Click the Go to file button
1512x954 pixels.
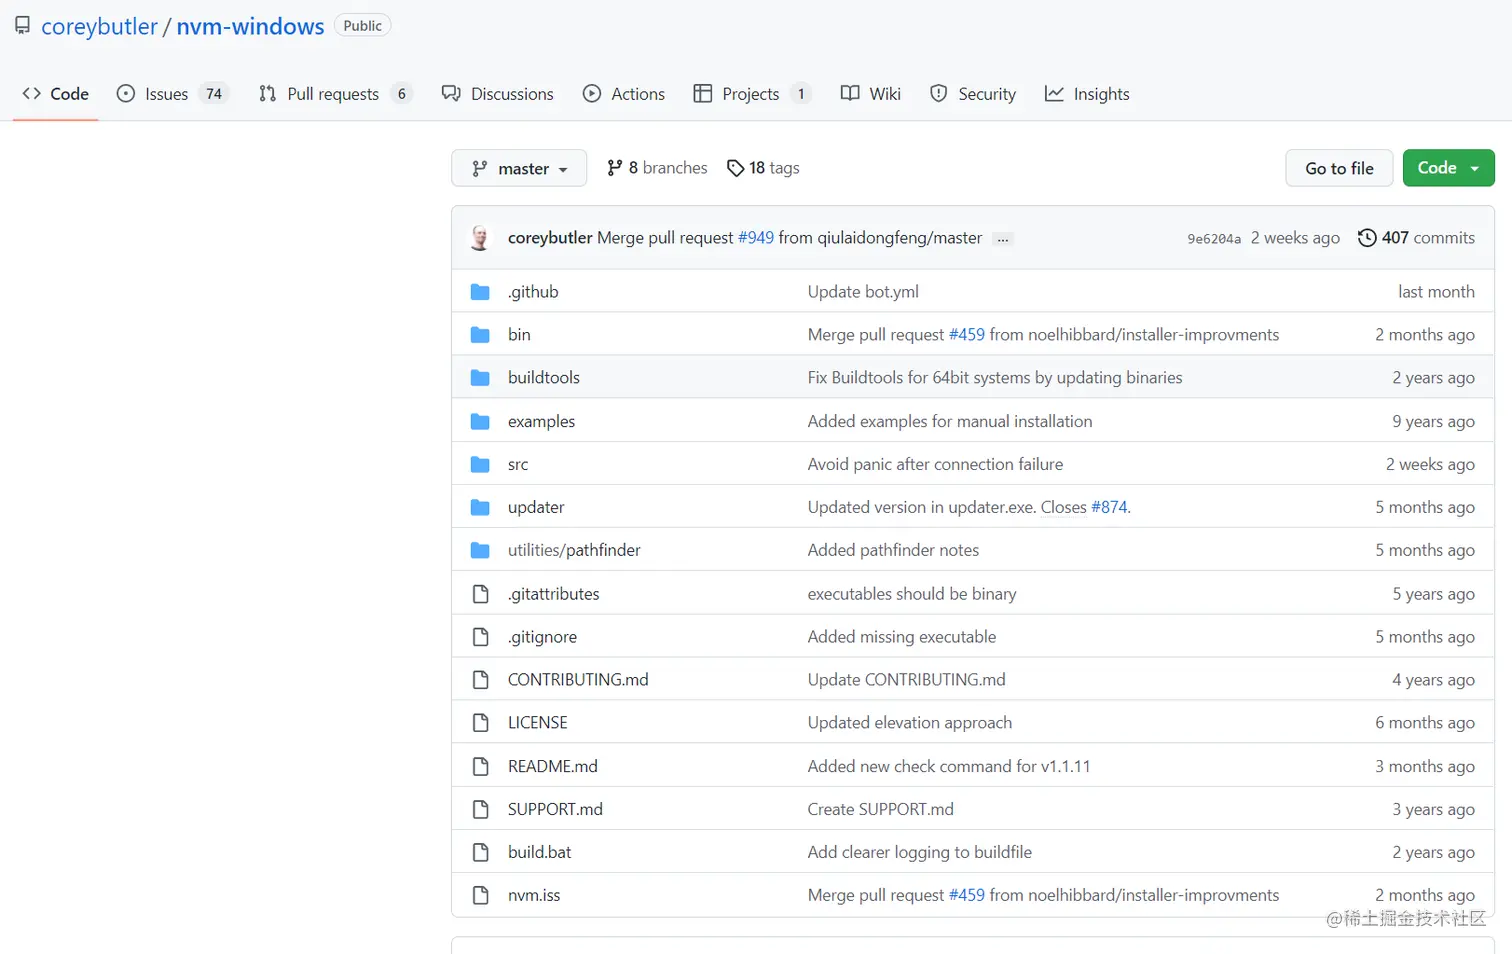[1339, 168]
